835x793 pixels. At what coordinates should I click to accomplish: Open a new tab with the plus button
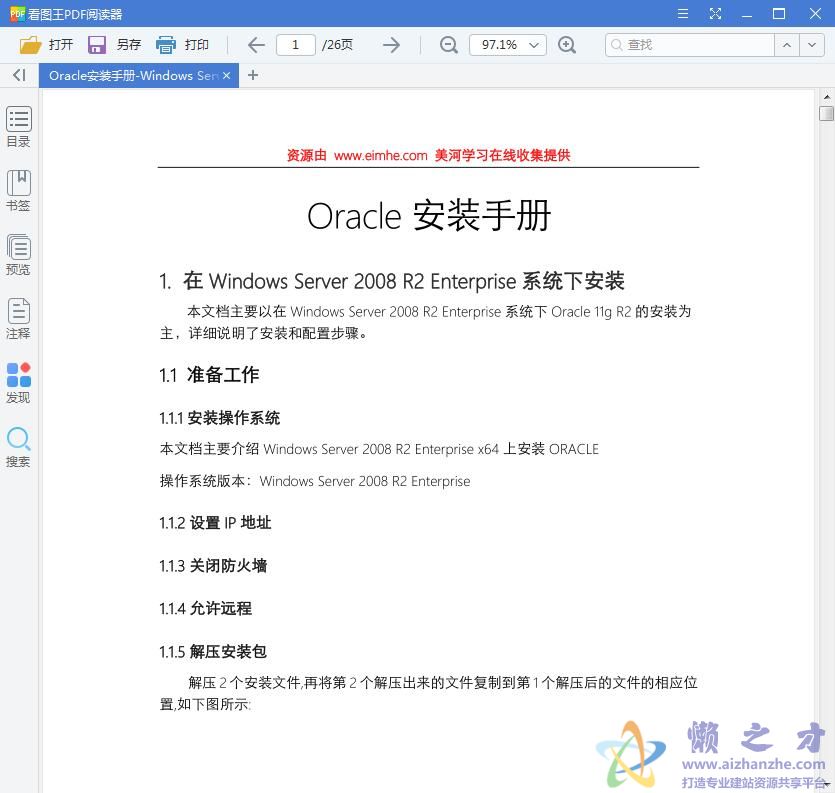point(254,75)
